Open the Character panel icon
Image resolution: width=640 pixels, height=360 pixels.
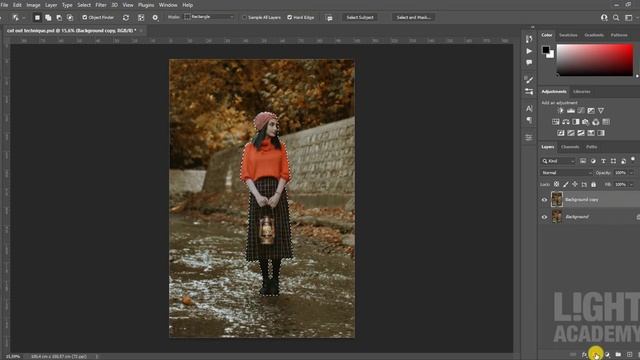pos(529,109)
